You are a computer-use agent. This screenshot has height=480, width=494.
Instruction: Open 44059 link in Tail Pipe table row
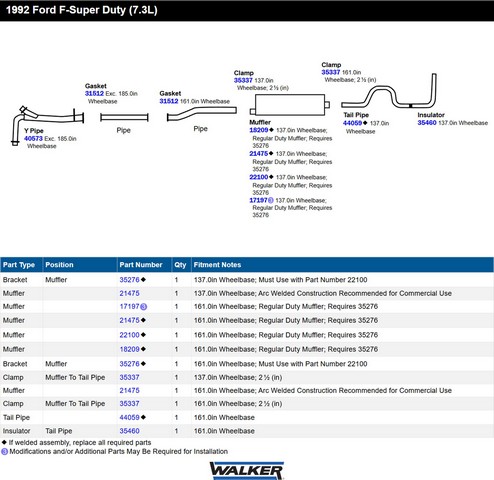click(129, 417)
